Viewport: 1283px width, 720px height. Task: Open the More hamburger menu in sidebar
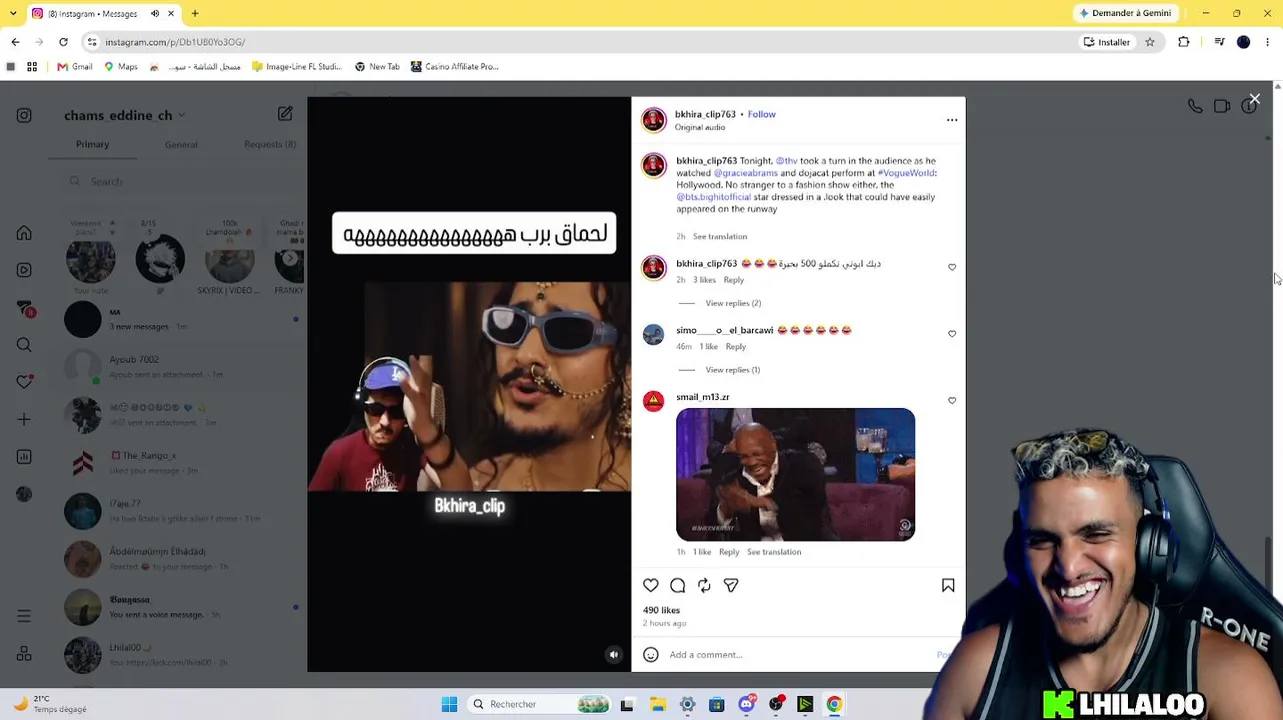24,617
